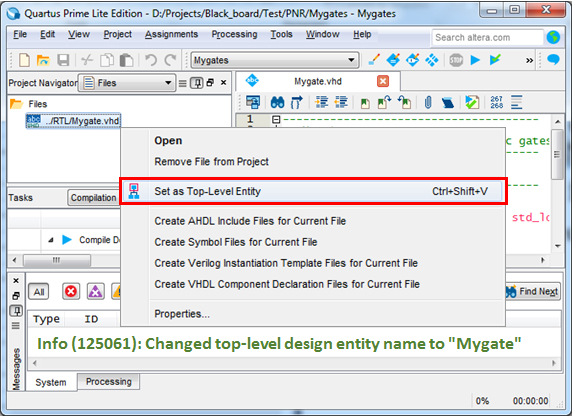Click the Search altera.com field

(x=487, y=38)
